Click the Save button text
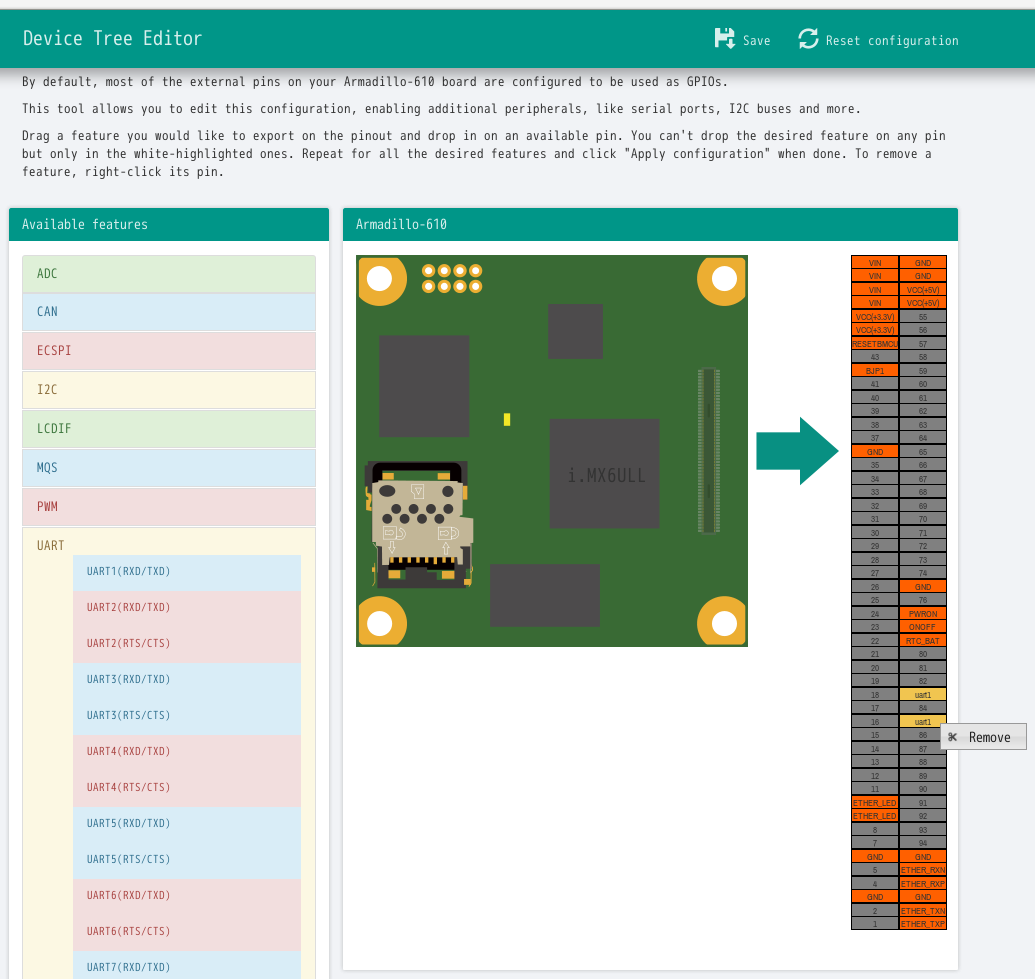Screen dimensions: 1035x979 pos(756,41)
